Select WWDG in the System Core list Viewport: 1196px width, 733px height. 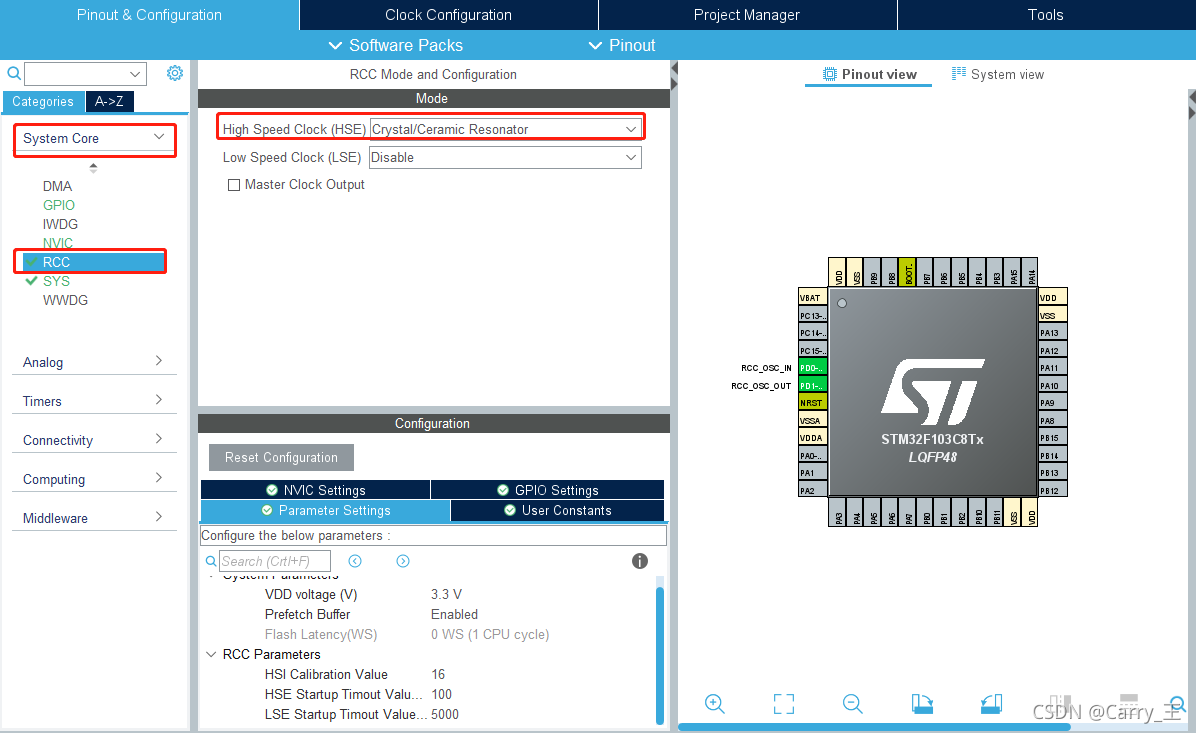(x=65, y=301)
